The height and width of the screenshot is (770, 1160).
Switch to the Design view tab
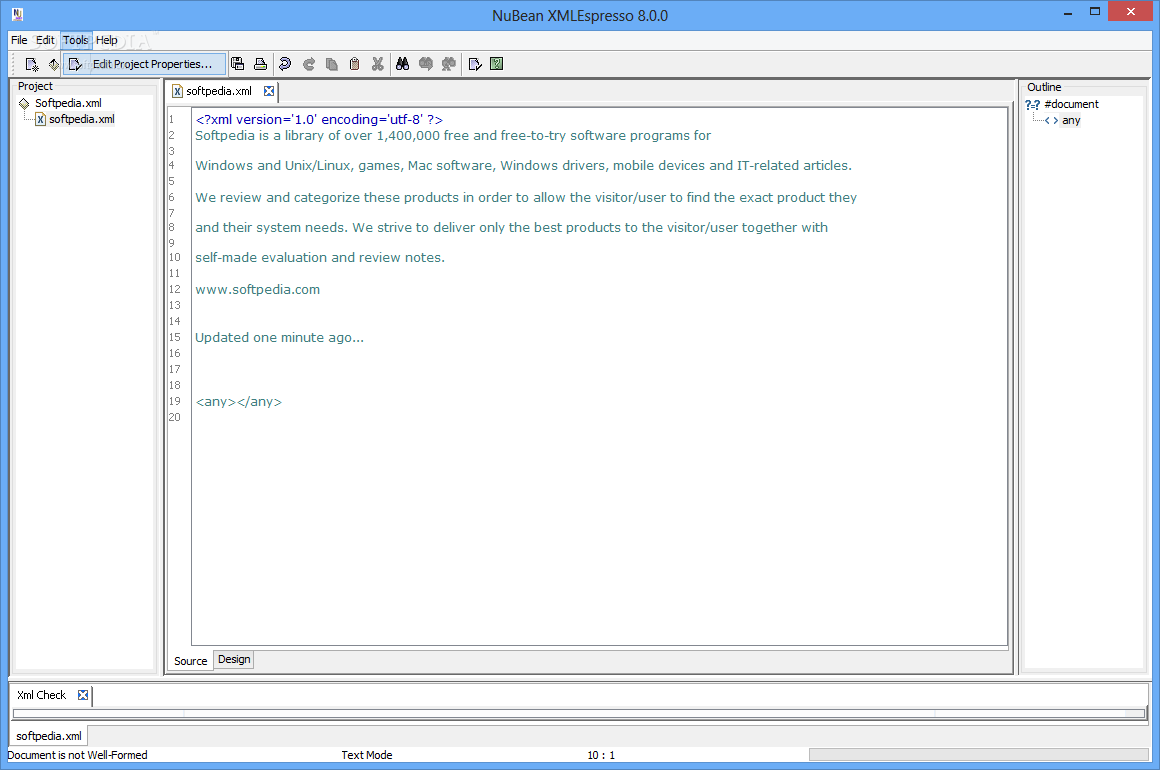click(x=234, y=659)
